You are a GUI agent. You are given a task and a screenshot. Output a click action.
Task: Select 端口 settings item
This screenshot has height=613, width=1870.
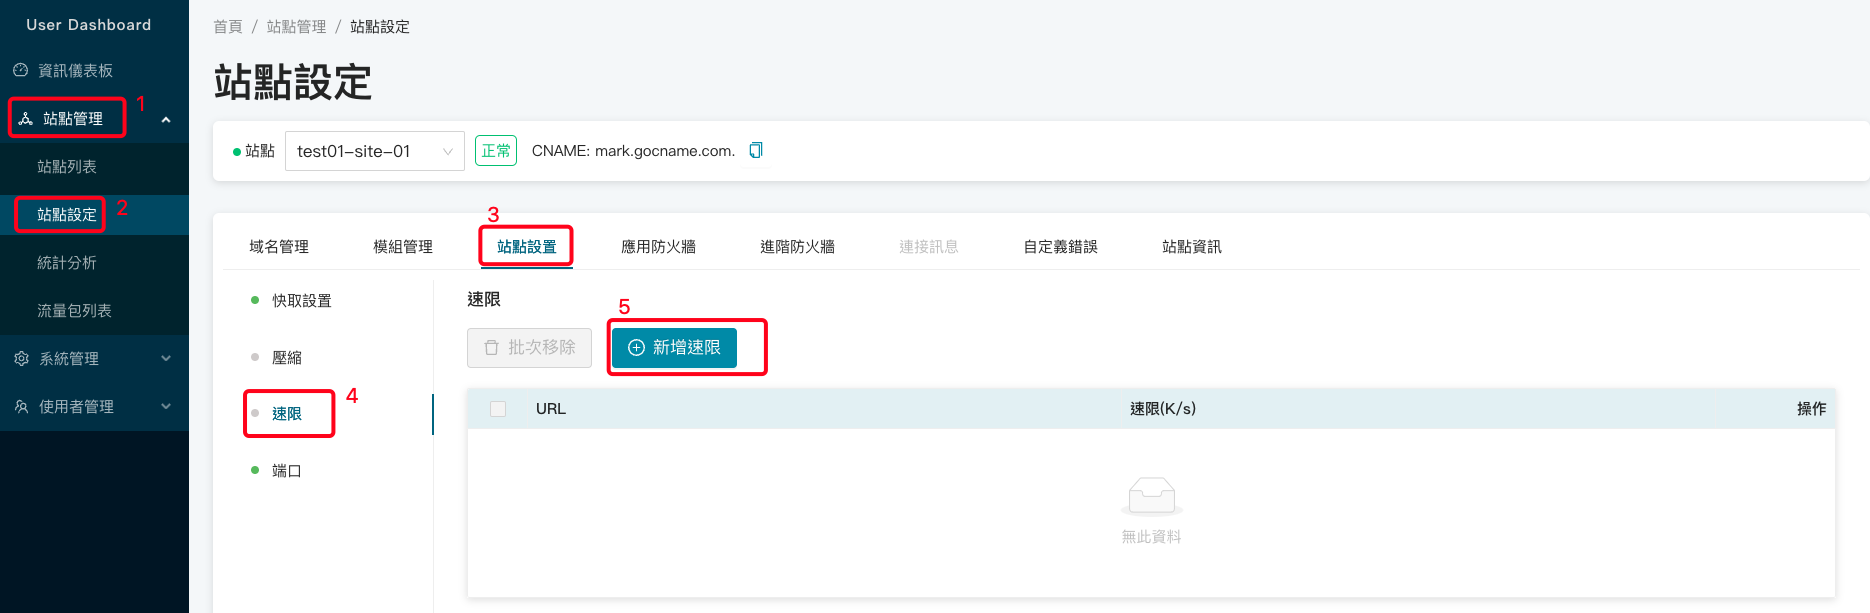[x=286, y=470]
